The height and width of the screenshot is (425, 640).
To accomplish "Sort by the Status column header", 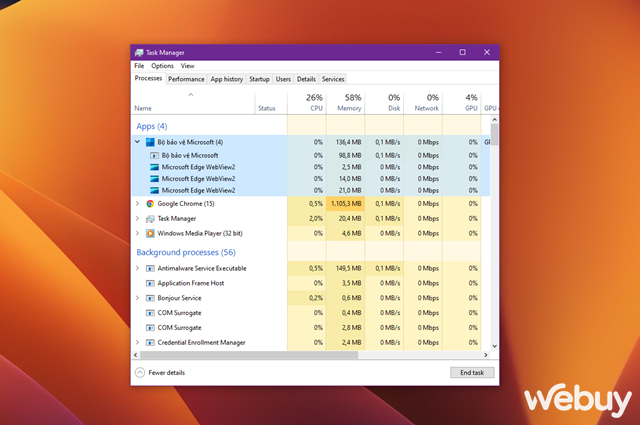I will 271,103.
